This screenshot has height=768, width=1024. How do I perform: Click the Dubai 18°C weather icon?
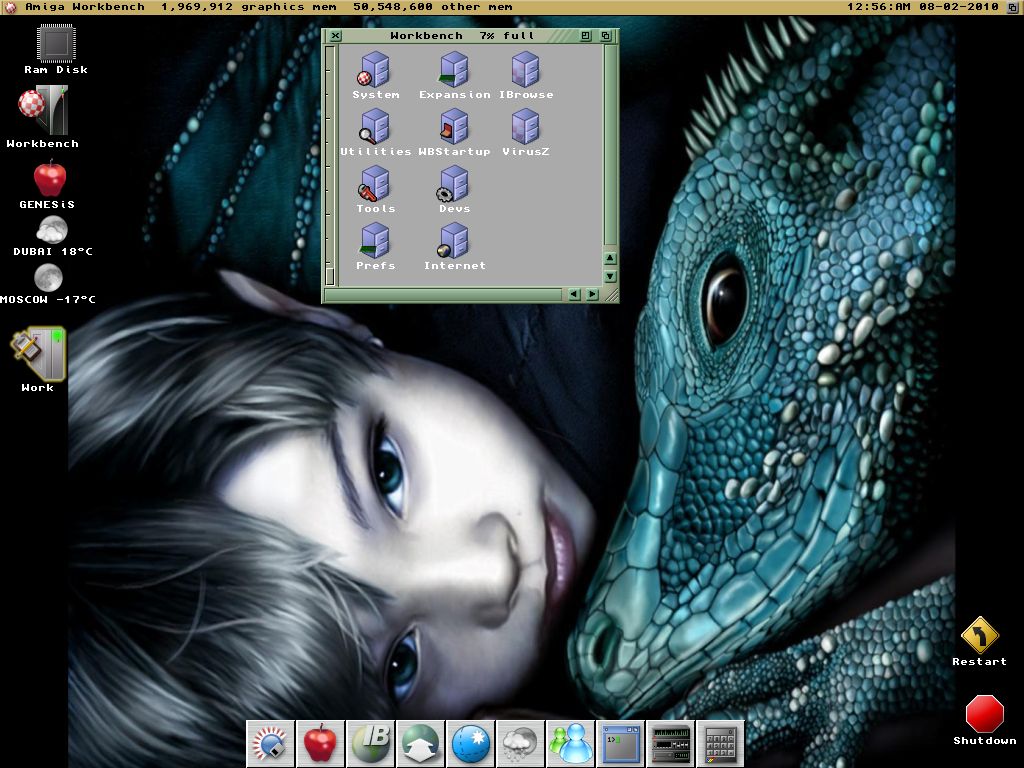coord(52,231)
